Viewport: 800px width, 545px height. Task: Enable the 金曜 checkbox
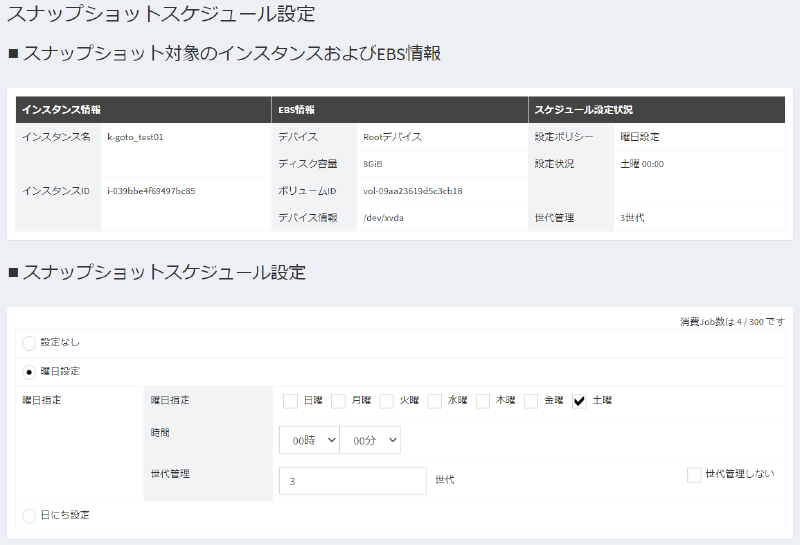pyautogui.click(x=532, y=401)
